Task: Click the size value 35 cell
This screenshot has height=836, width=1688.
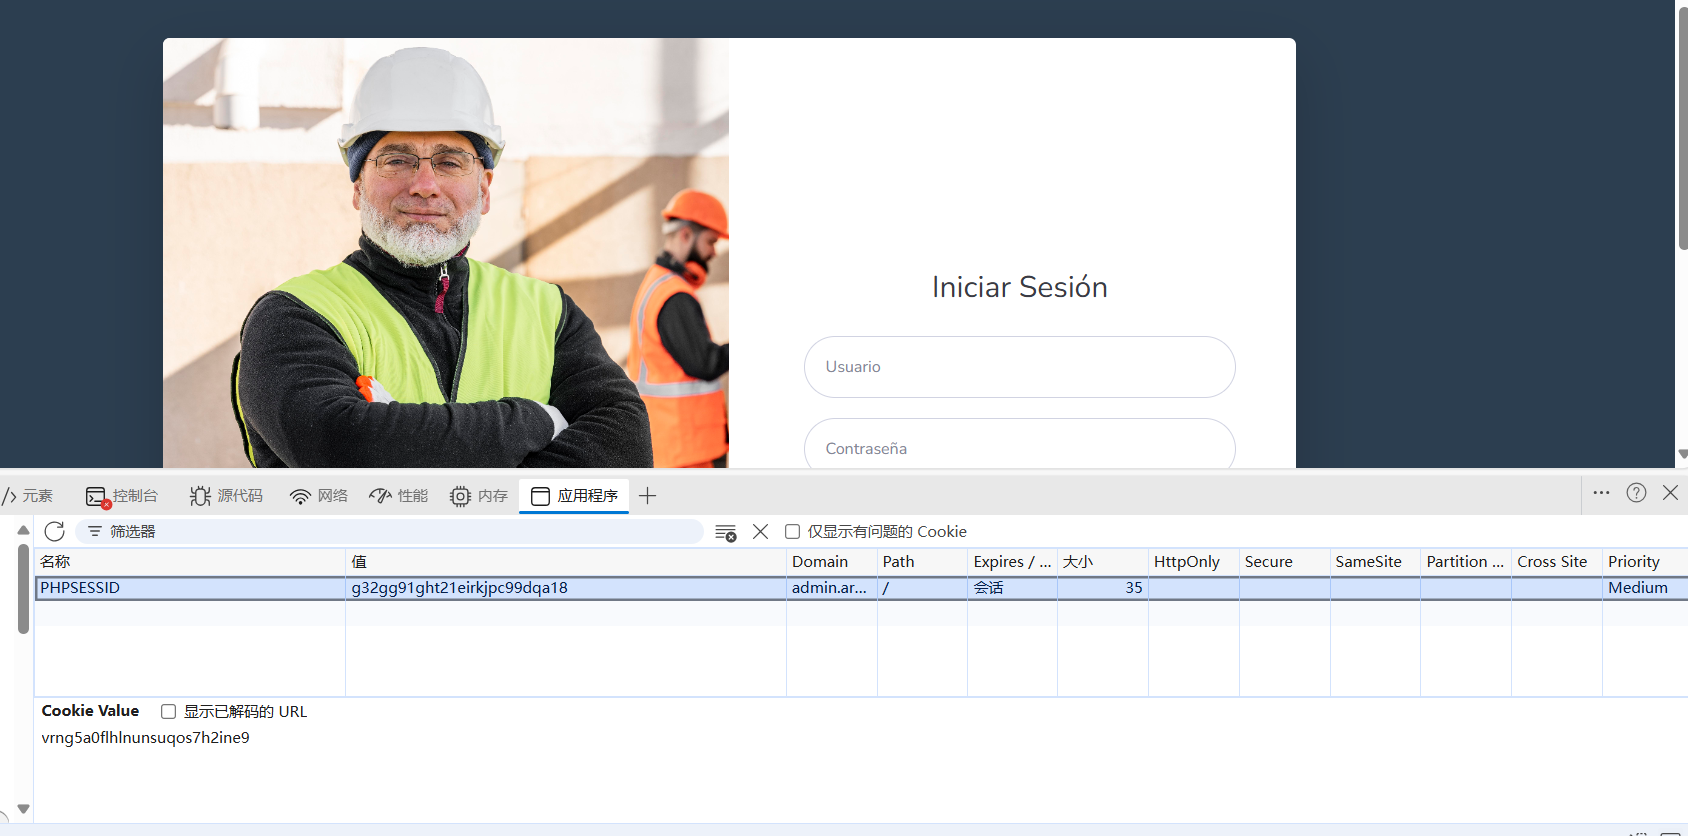Action: tap(1103, 588)
